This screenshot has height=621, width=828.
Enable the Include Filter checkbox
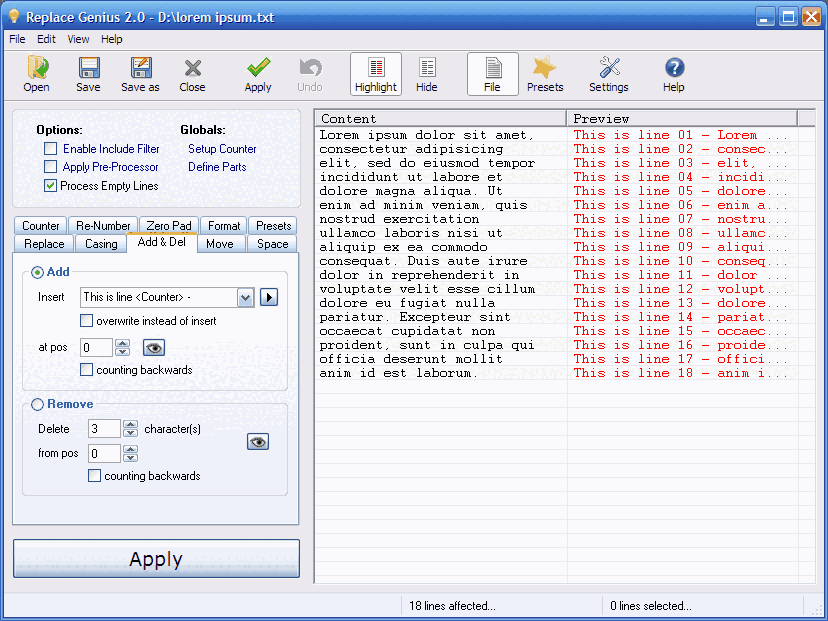[51, 149]
